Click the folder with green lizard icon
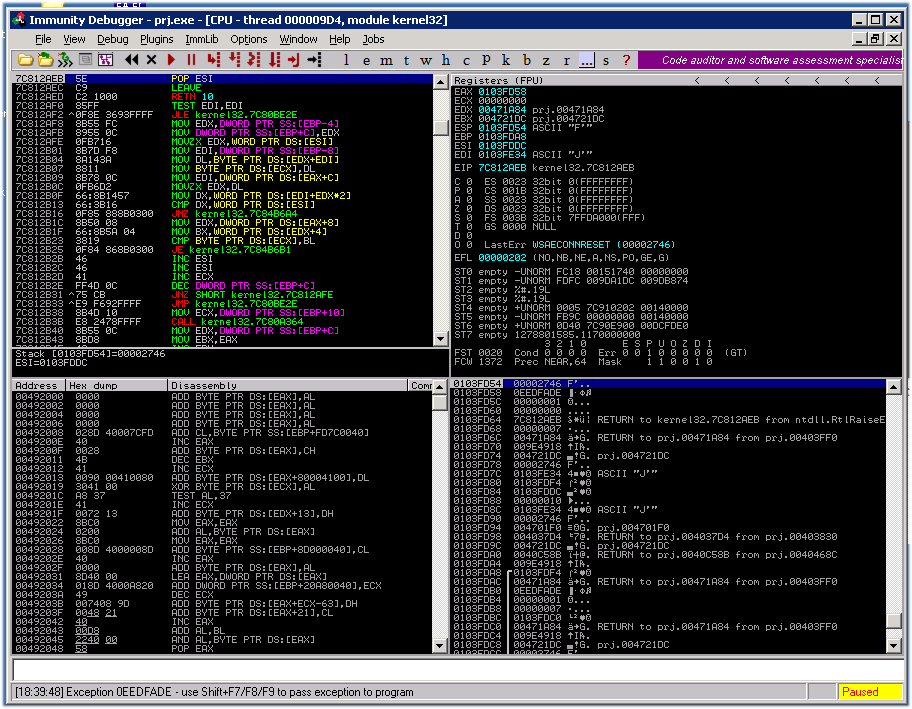912x709 pixels. coord(45,60)
